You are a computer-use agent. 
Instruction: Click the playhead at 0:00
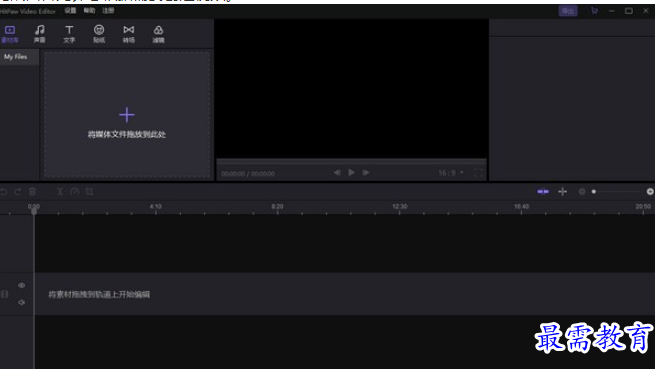(34, 210)
